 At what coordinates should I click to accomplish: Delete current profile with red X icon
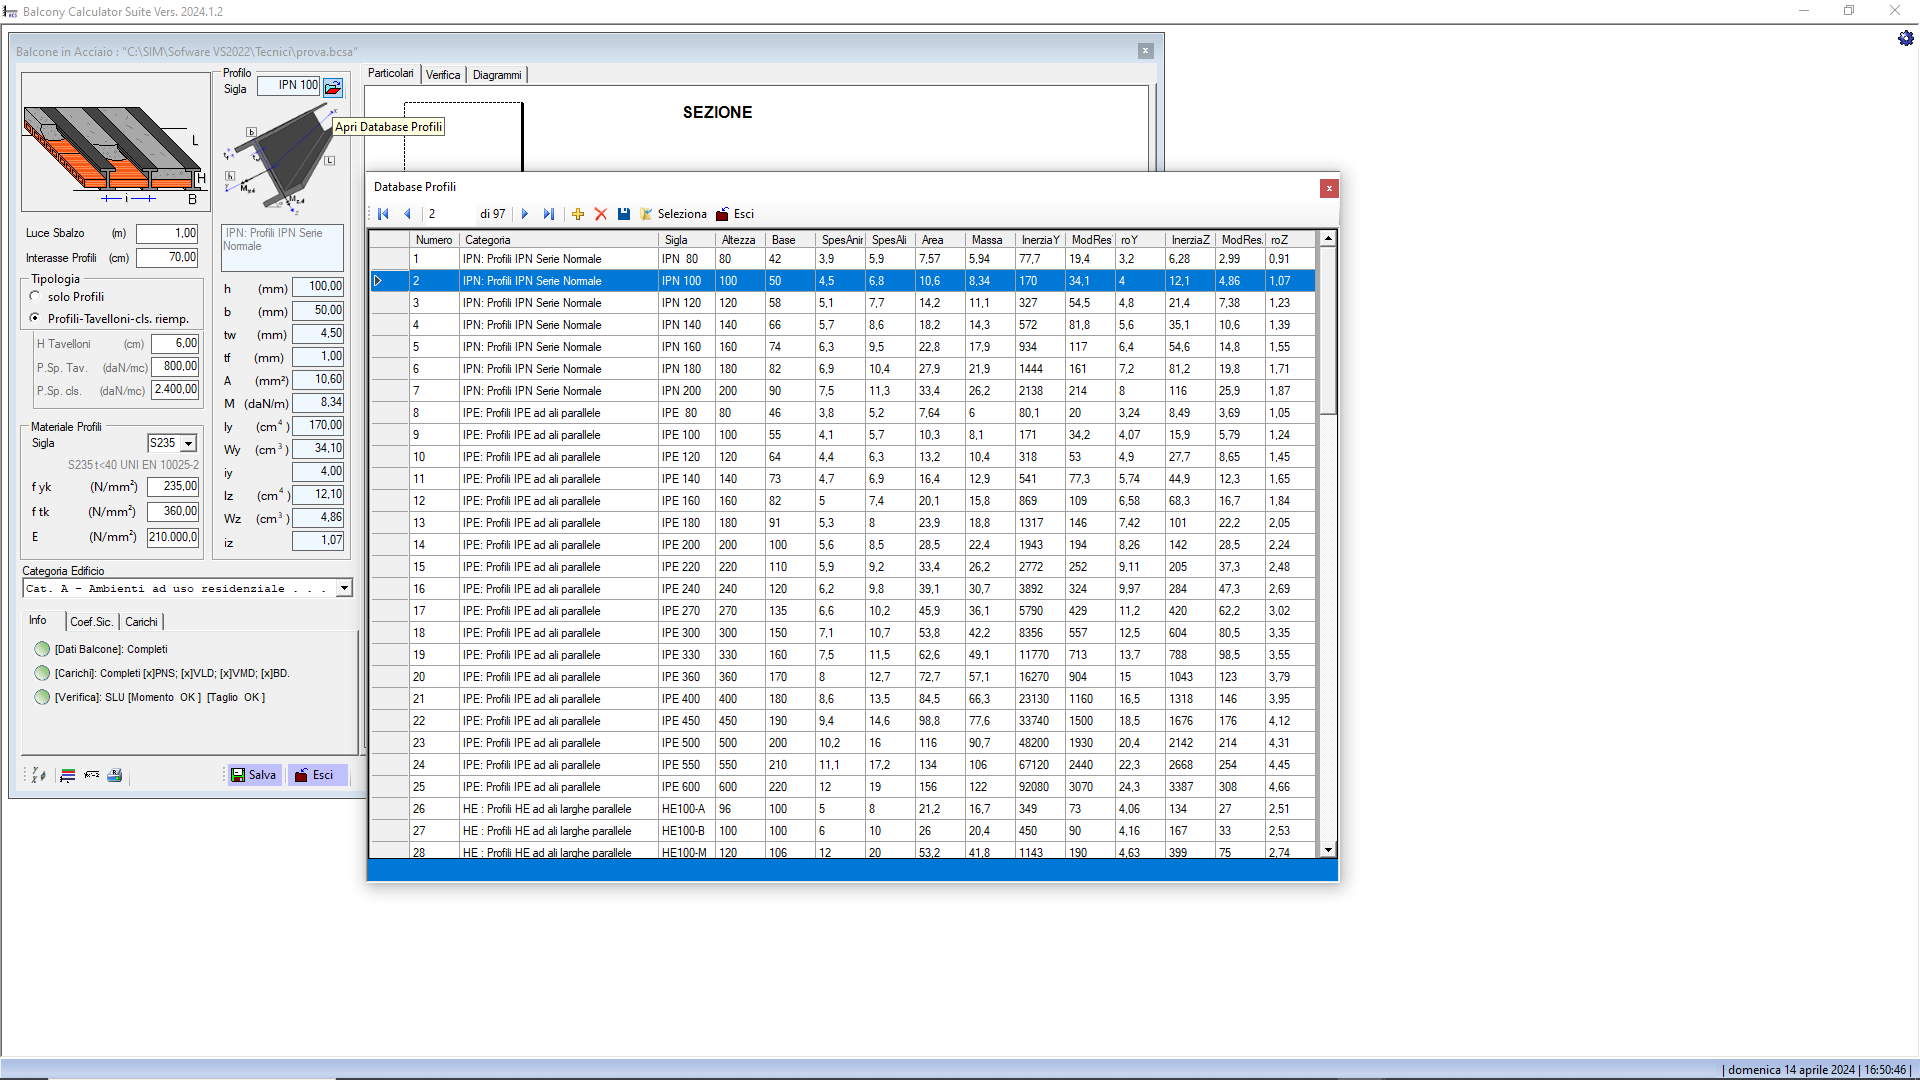(x=601, y=214)
